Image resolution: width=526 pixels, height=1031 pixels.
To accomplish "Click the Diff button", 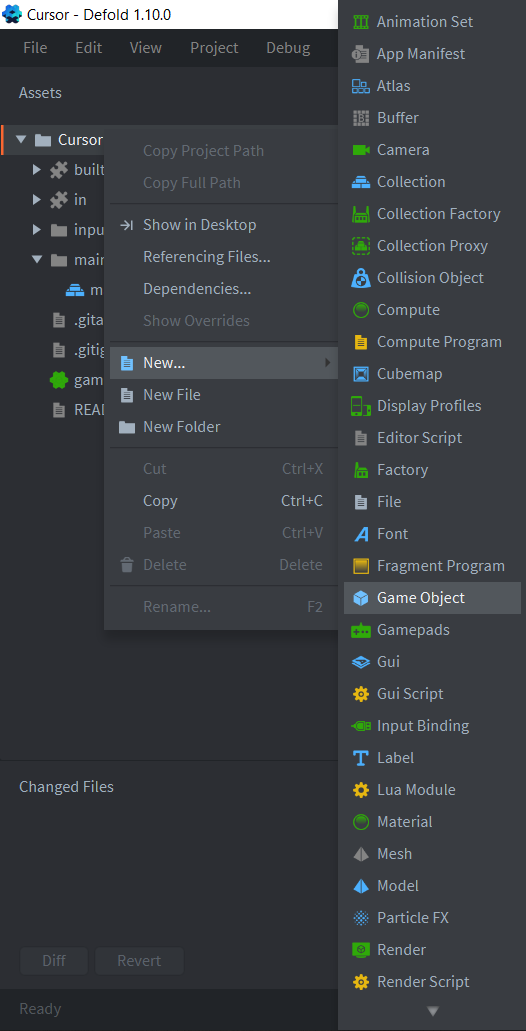I will coord(54,961).
